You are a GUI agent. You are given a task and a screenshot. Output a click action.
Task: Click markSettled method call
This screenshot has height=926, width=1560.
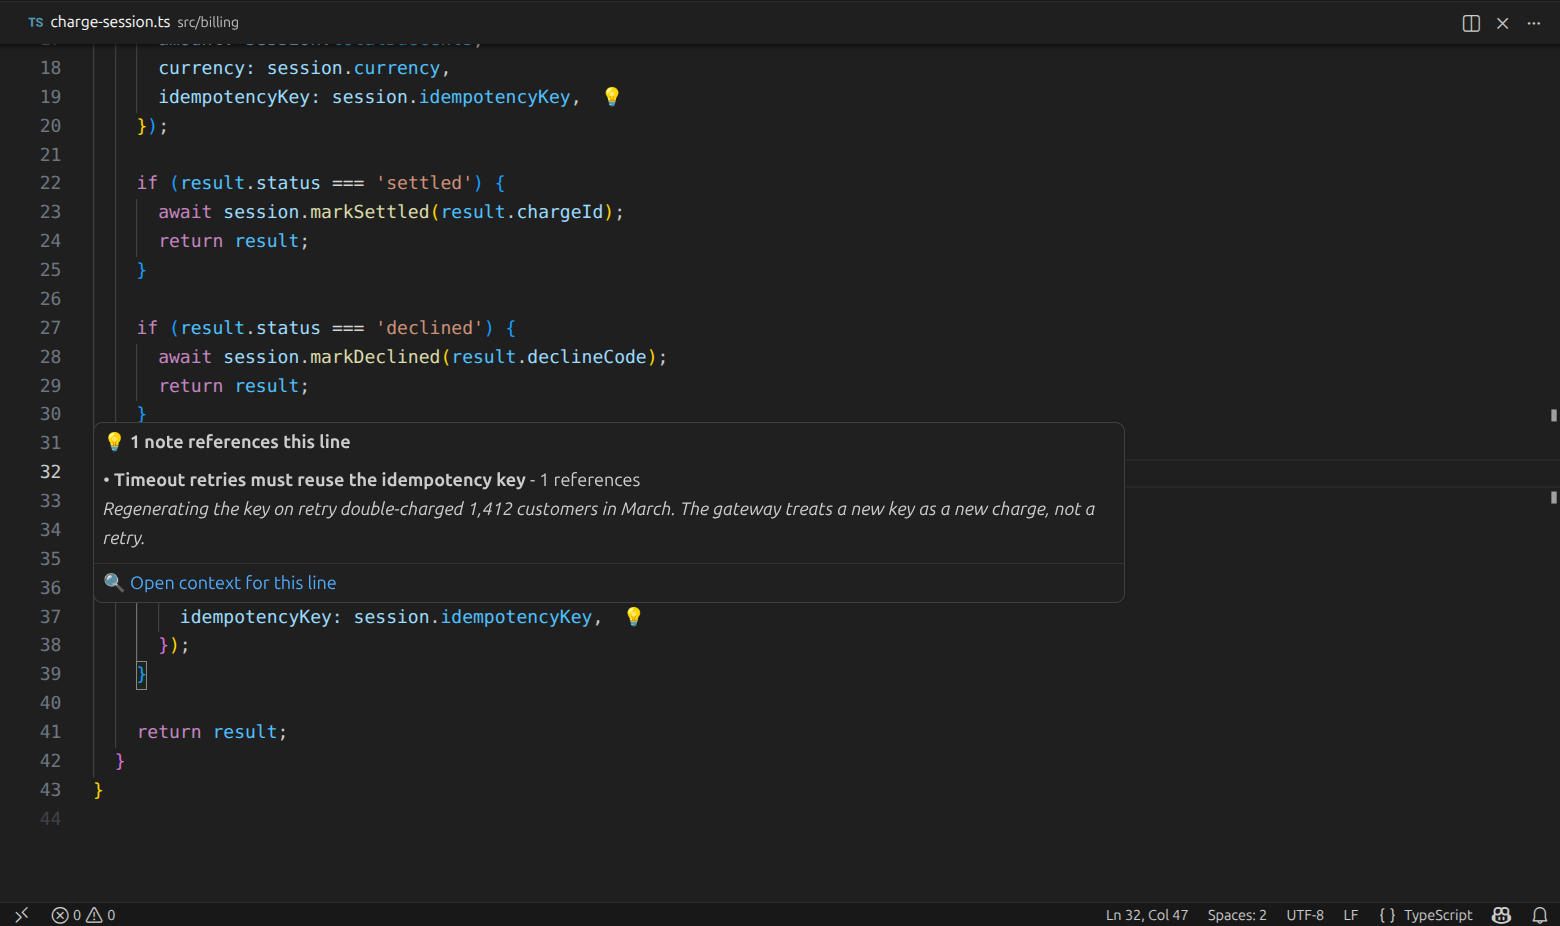[369, 212]
